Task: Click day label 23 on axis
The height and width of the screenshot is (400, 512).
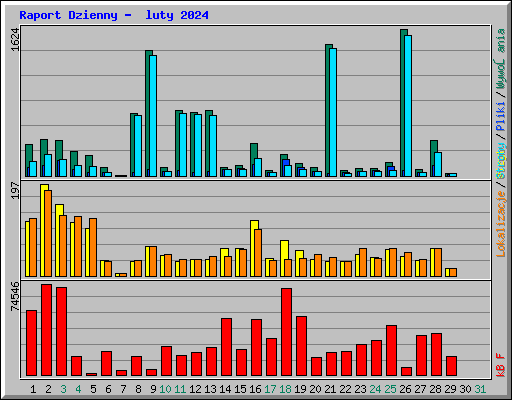Action: 360,389
